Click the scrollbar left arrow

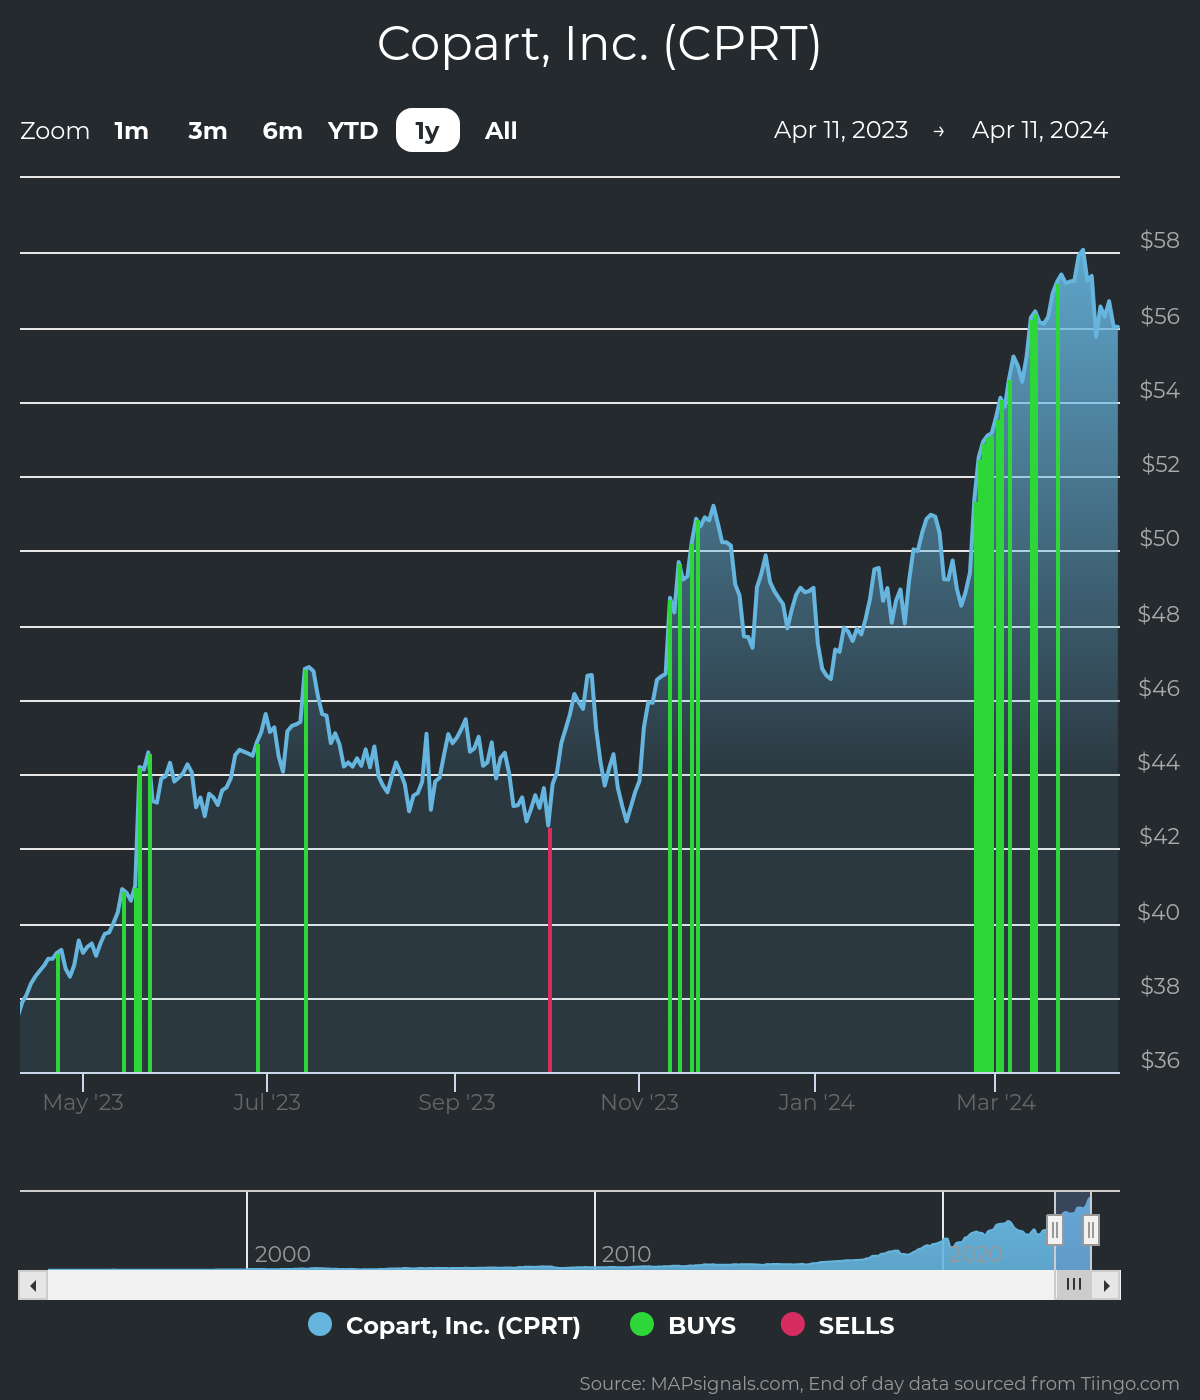click(33, 1285)
